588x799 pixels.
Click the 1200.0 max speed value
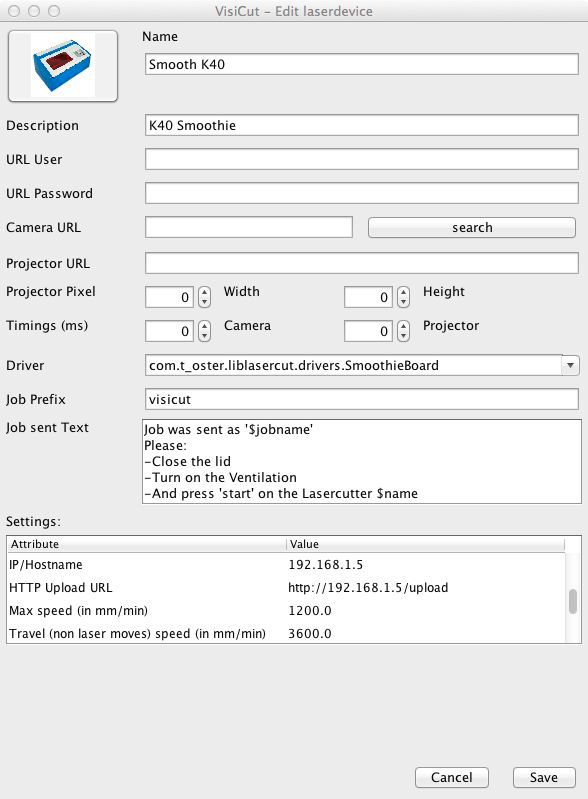pos(425,610)
